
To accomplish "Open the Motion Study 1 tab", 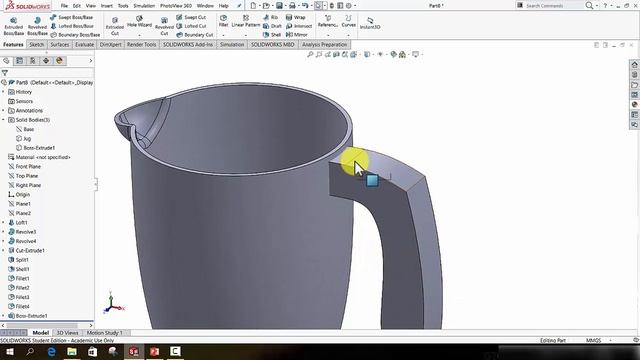I will pyautogui.click(x=104, y=333).
